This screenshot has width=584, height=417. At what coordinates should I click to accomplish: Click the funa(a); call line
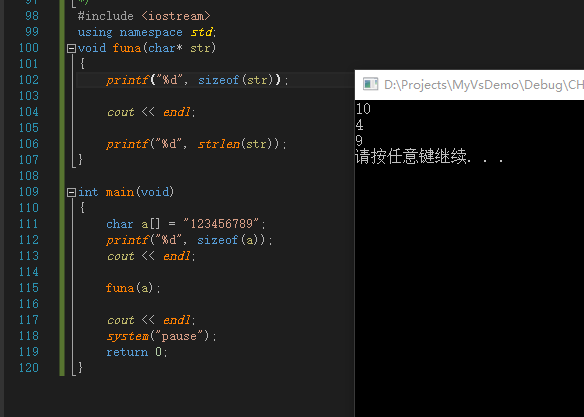[133, 288]
